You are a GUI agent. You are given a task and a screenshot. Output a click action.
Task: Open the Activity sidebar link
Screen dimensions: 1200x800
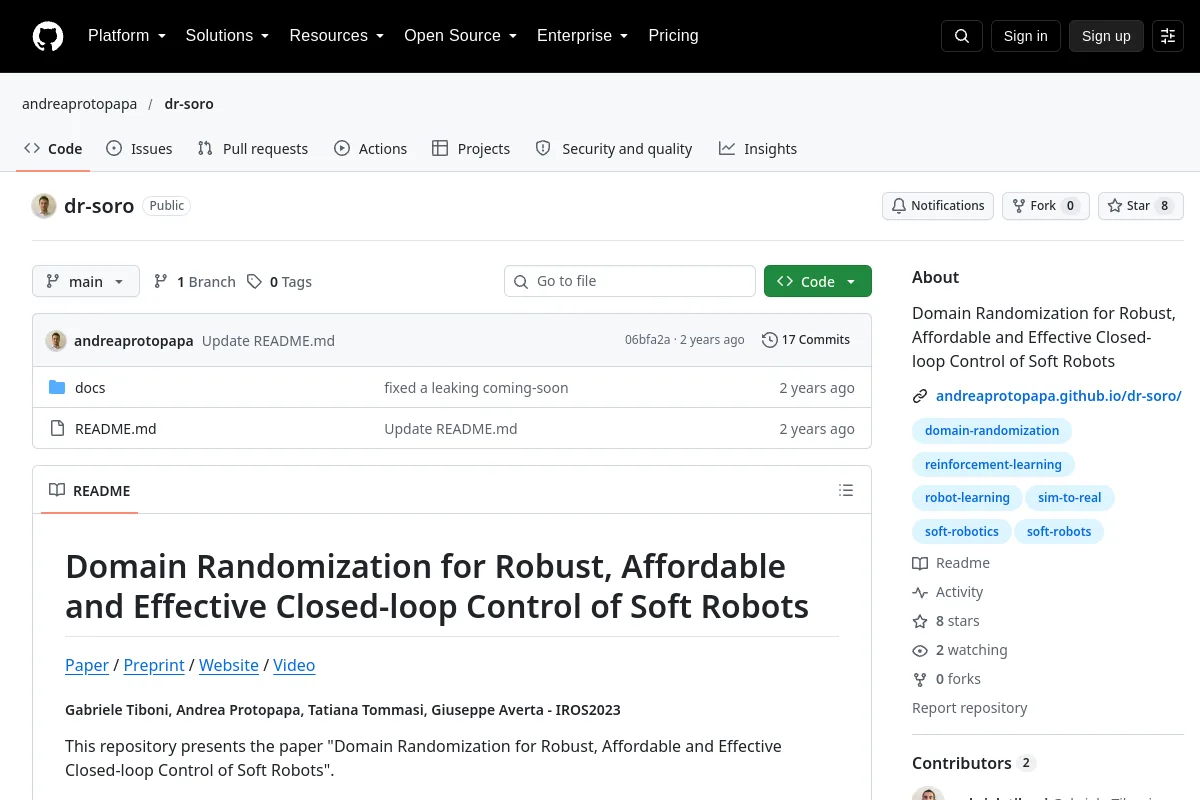[x=948, y=593]
